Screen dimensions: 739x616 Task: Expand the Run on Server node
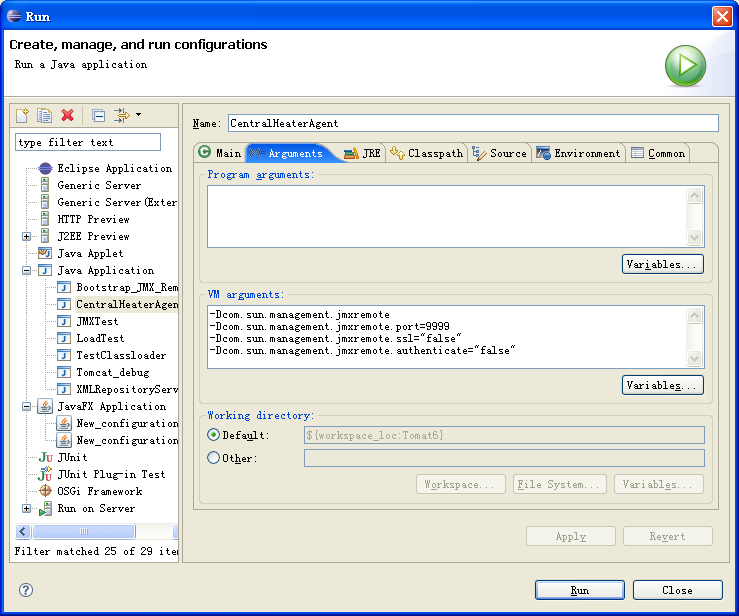[x=27, y=508]
